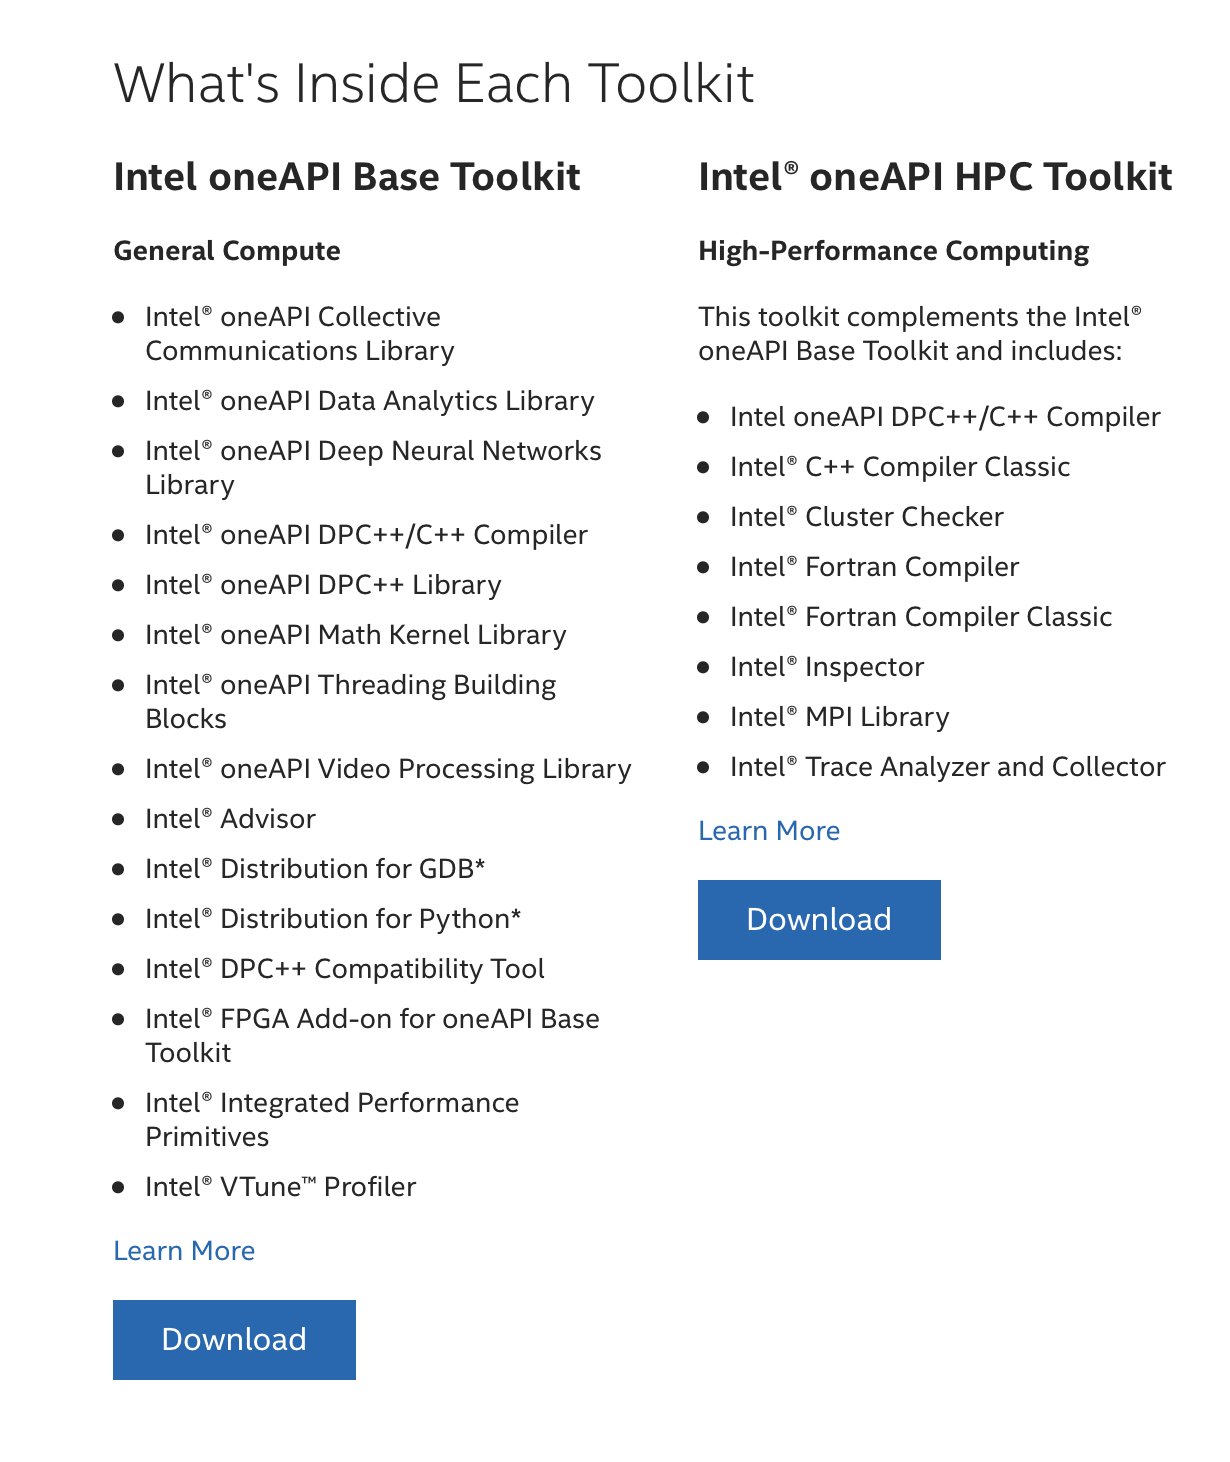Click the Intel oneAPI HPC Toolkit heading
The height and width of the screenshot is (1462, 1230).
click(934, 177)
